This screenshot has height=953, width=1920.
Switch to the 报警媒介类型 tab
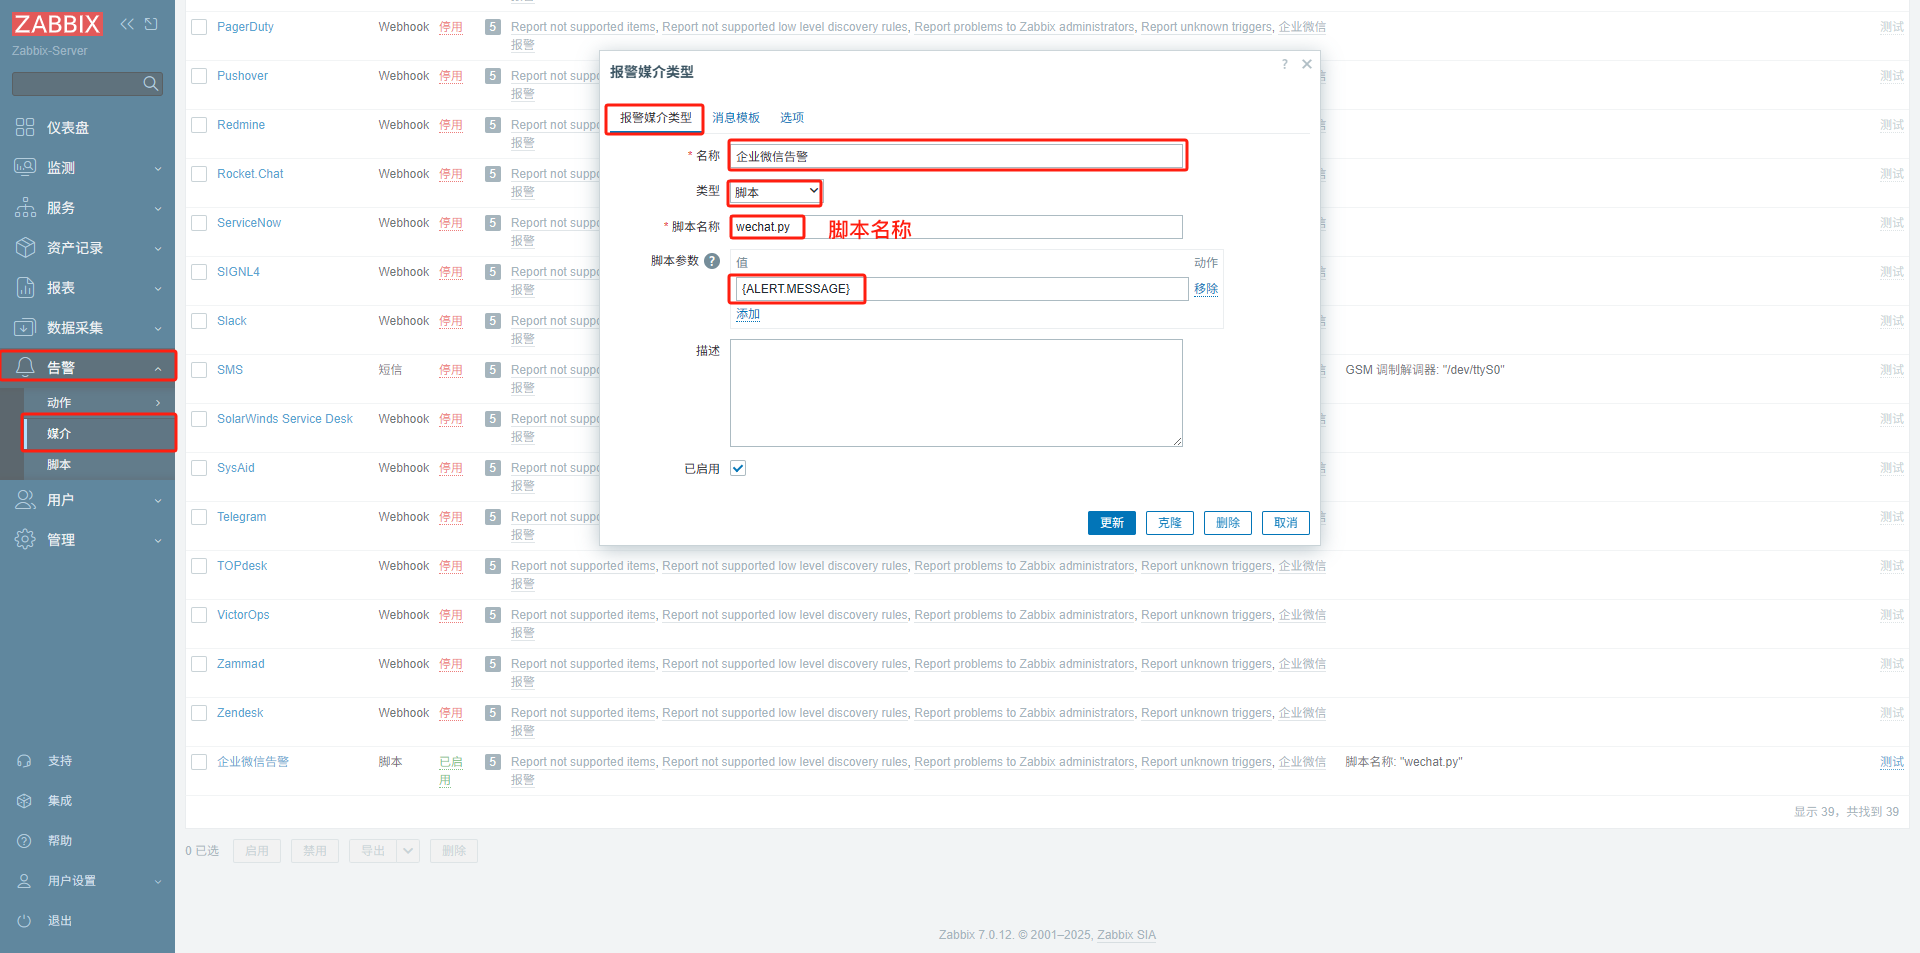[655, 118]
